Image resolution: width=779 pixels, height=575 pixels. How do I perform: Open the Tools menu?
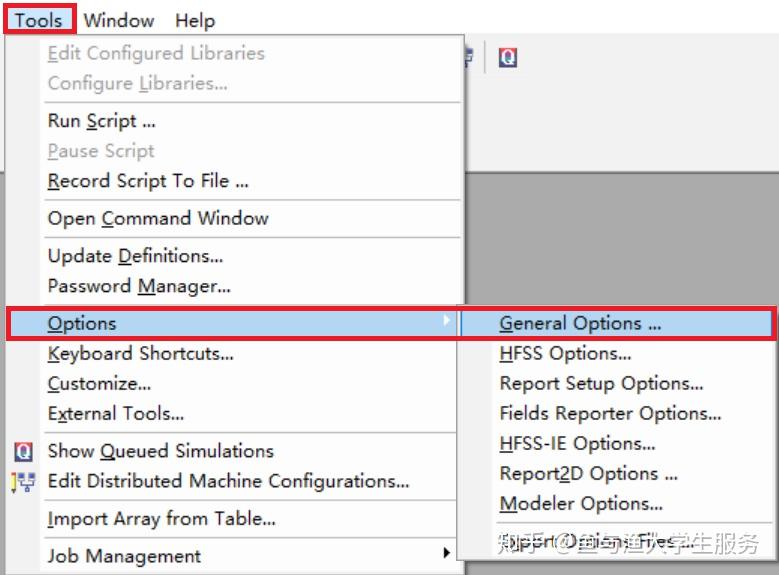(x=39, y=20)
